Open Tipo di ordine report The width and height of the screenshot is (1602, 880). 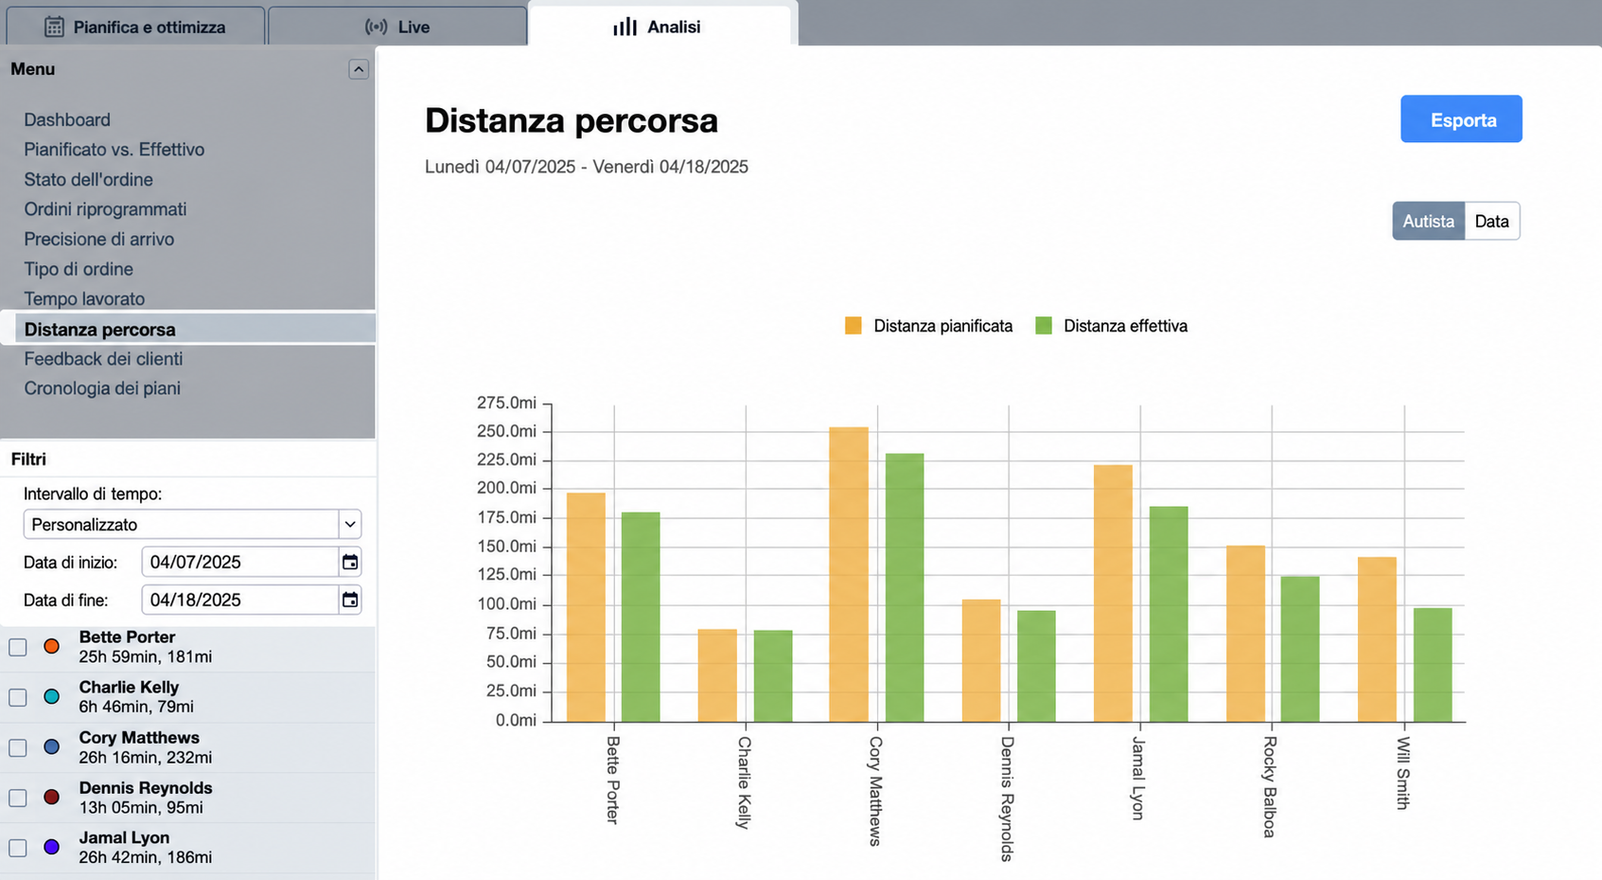(78, 270)
